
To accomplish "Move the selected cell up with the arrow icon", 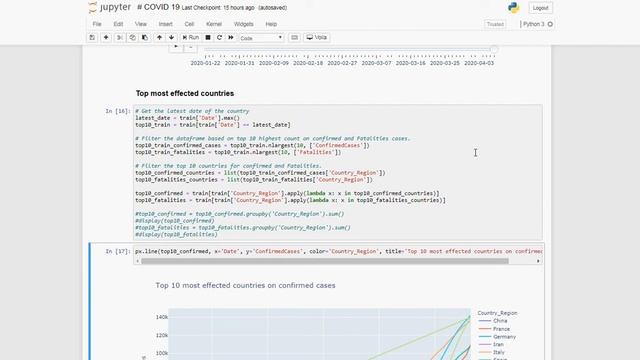I will coord(159,38).
